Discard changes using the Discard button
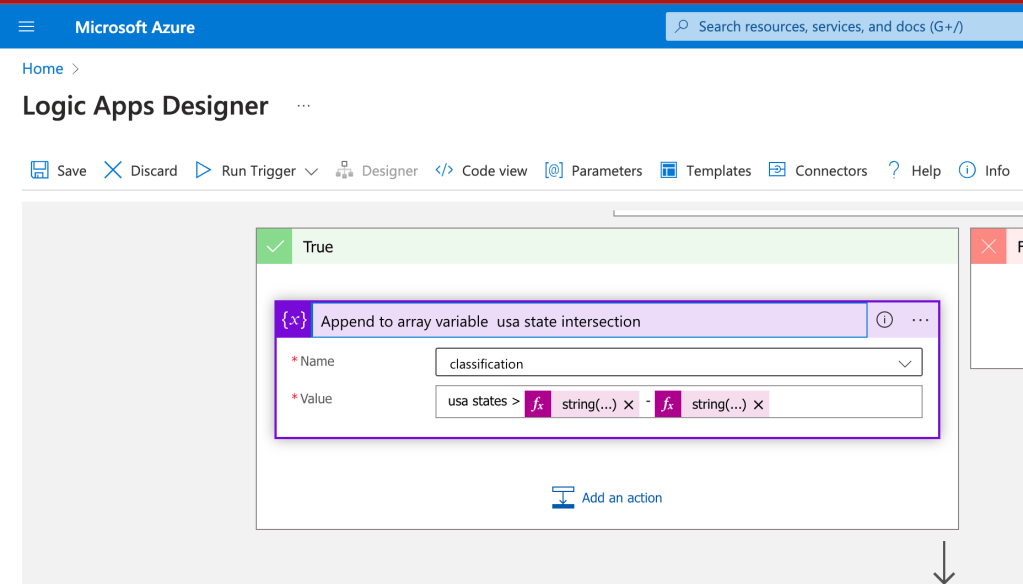The image size is (1023, 584). [x=140, y=170]
